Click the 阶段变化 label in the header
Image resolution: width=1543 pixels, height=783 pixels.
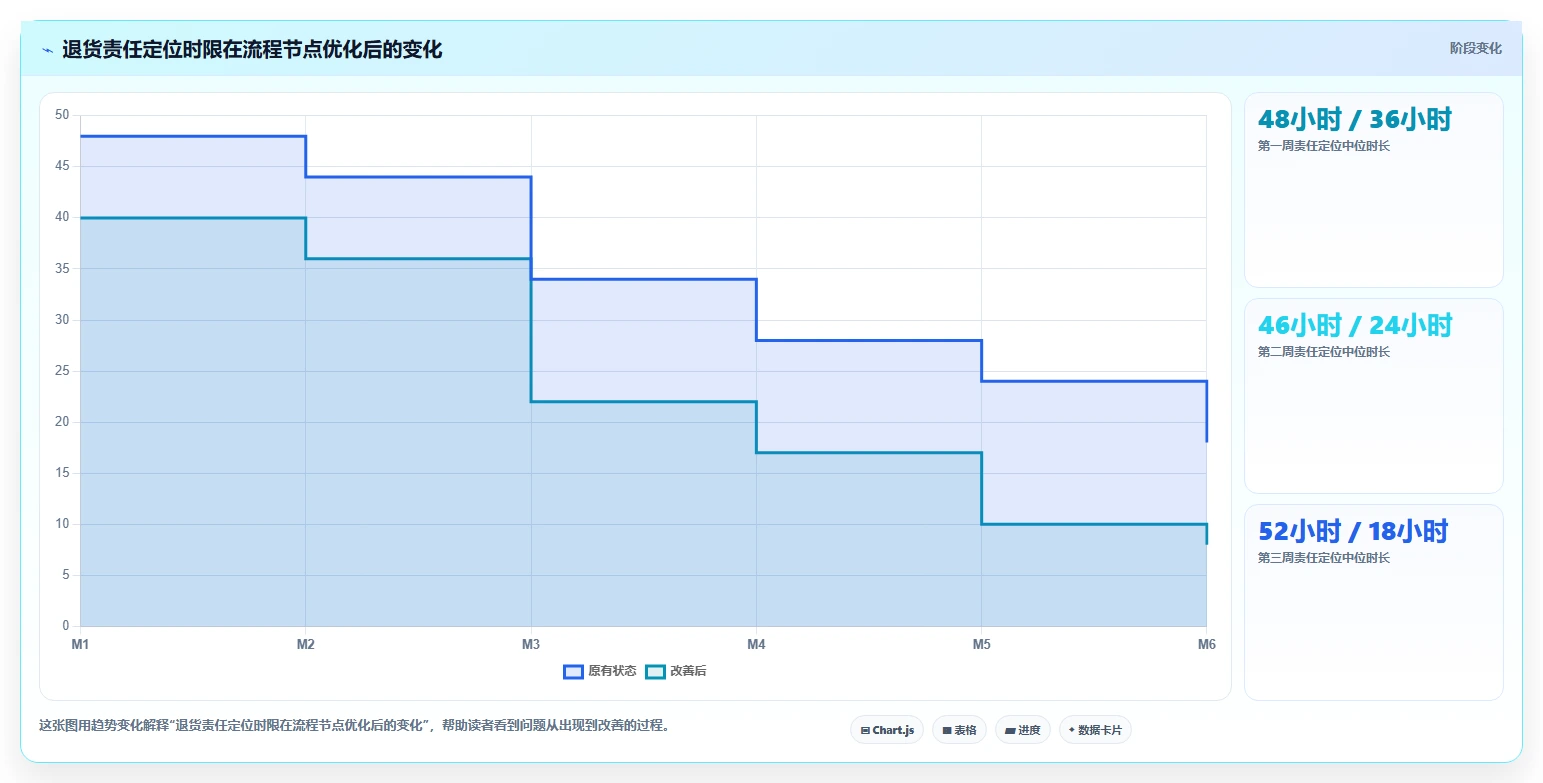[x=1475, y=48]
